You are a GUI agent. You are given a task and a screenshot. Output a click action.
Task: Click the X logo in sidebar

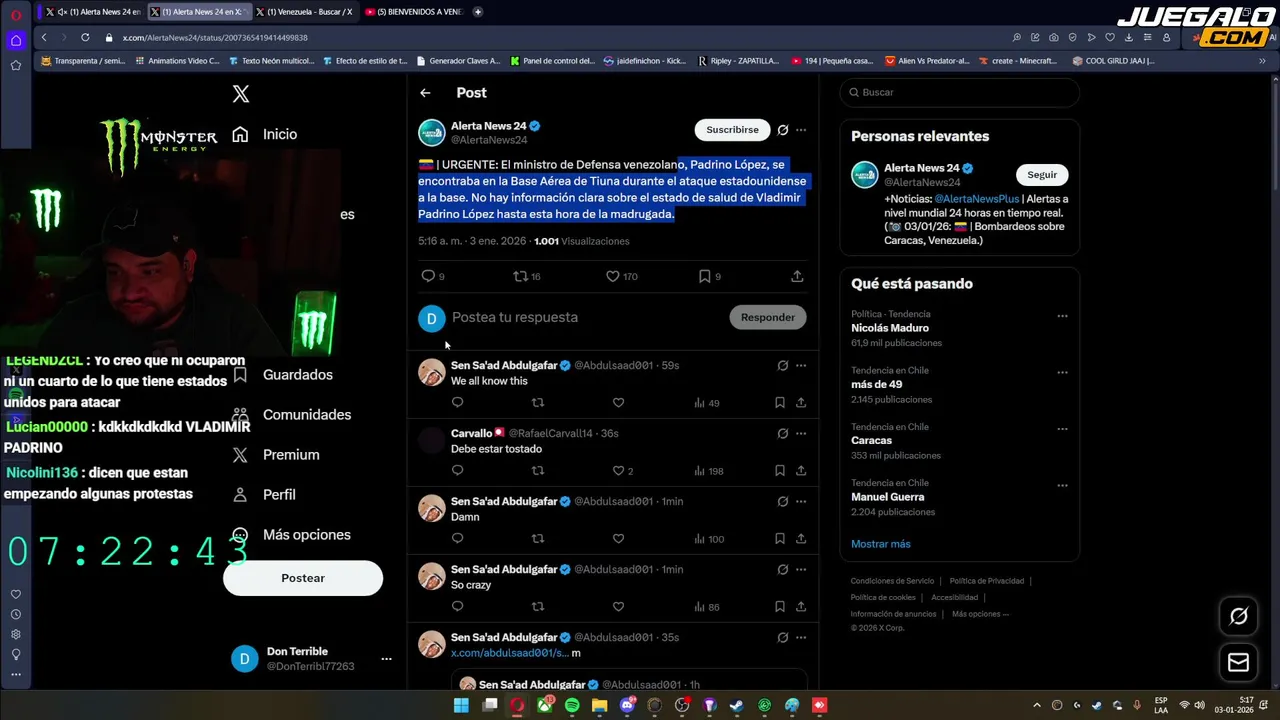click(240, 94)
